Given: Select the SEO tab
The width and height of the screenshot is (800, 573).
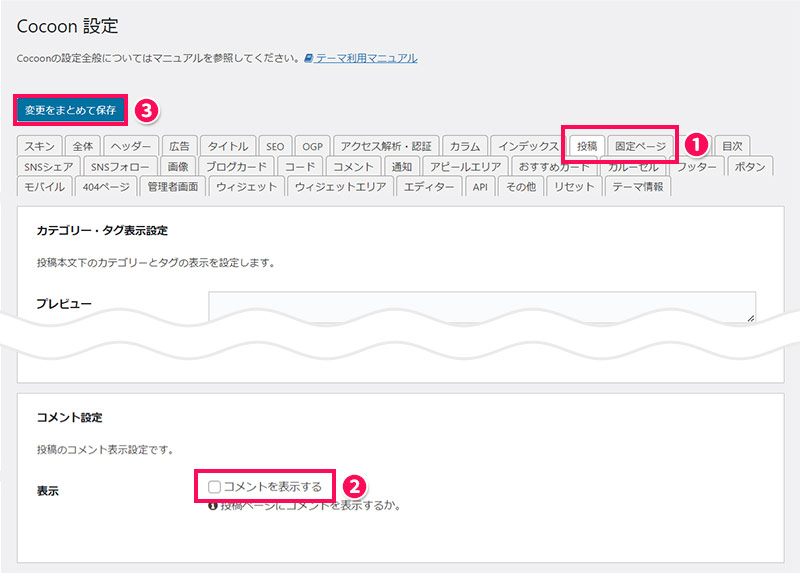Looking at the screenshot, I should click(275, 146).
